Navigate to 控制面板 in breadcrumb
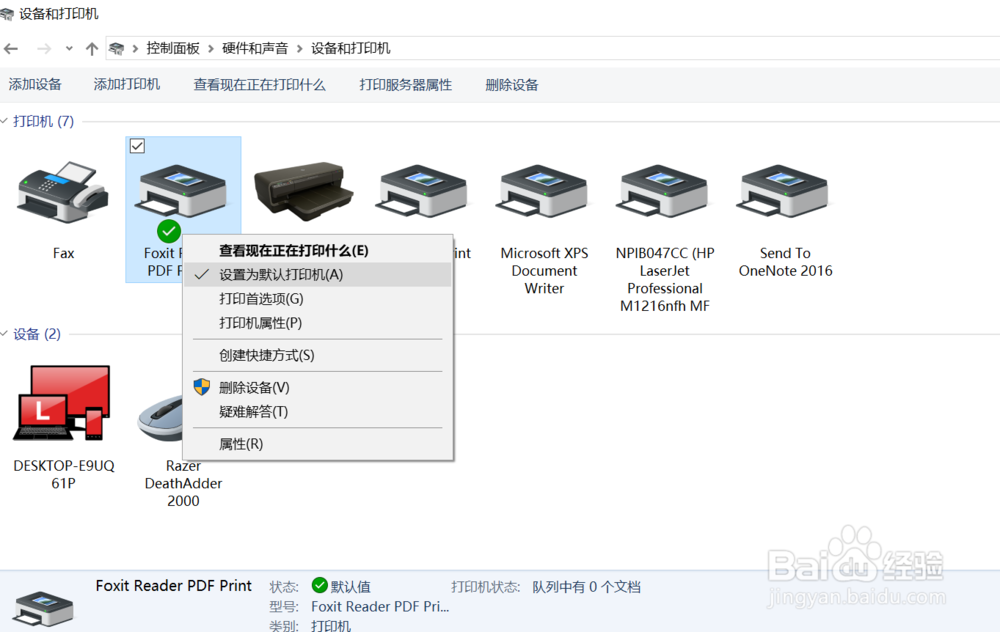The width and height of the screenshot is (1000, 632). [173, 48]
